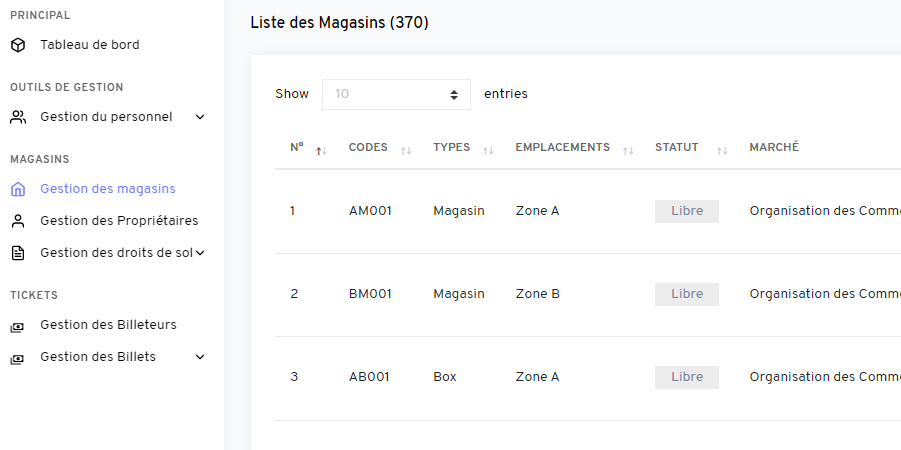Expand the Gestion des droits de sol chevron
The height and width of the screenshot is (450, 901).
point(200,253)
